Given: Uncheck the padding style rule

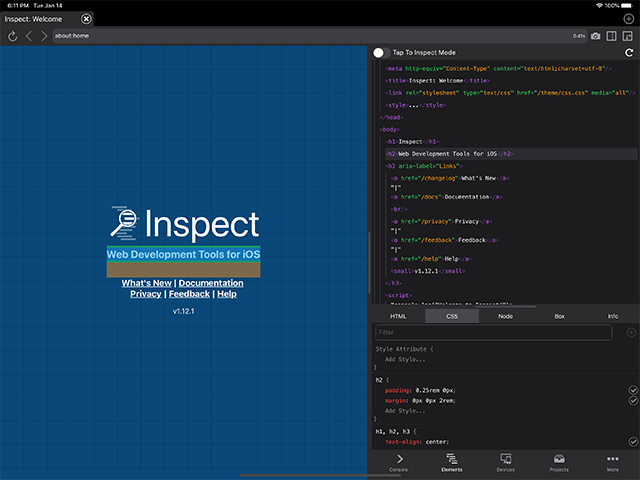Looking at the screenshot, I should click(x=633, y=390).
